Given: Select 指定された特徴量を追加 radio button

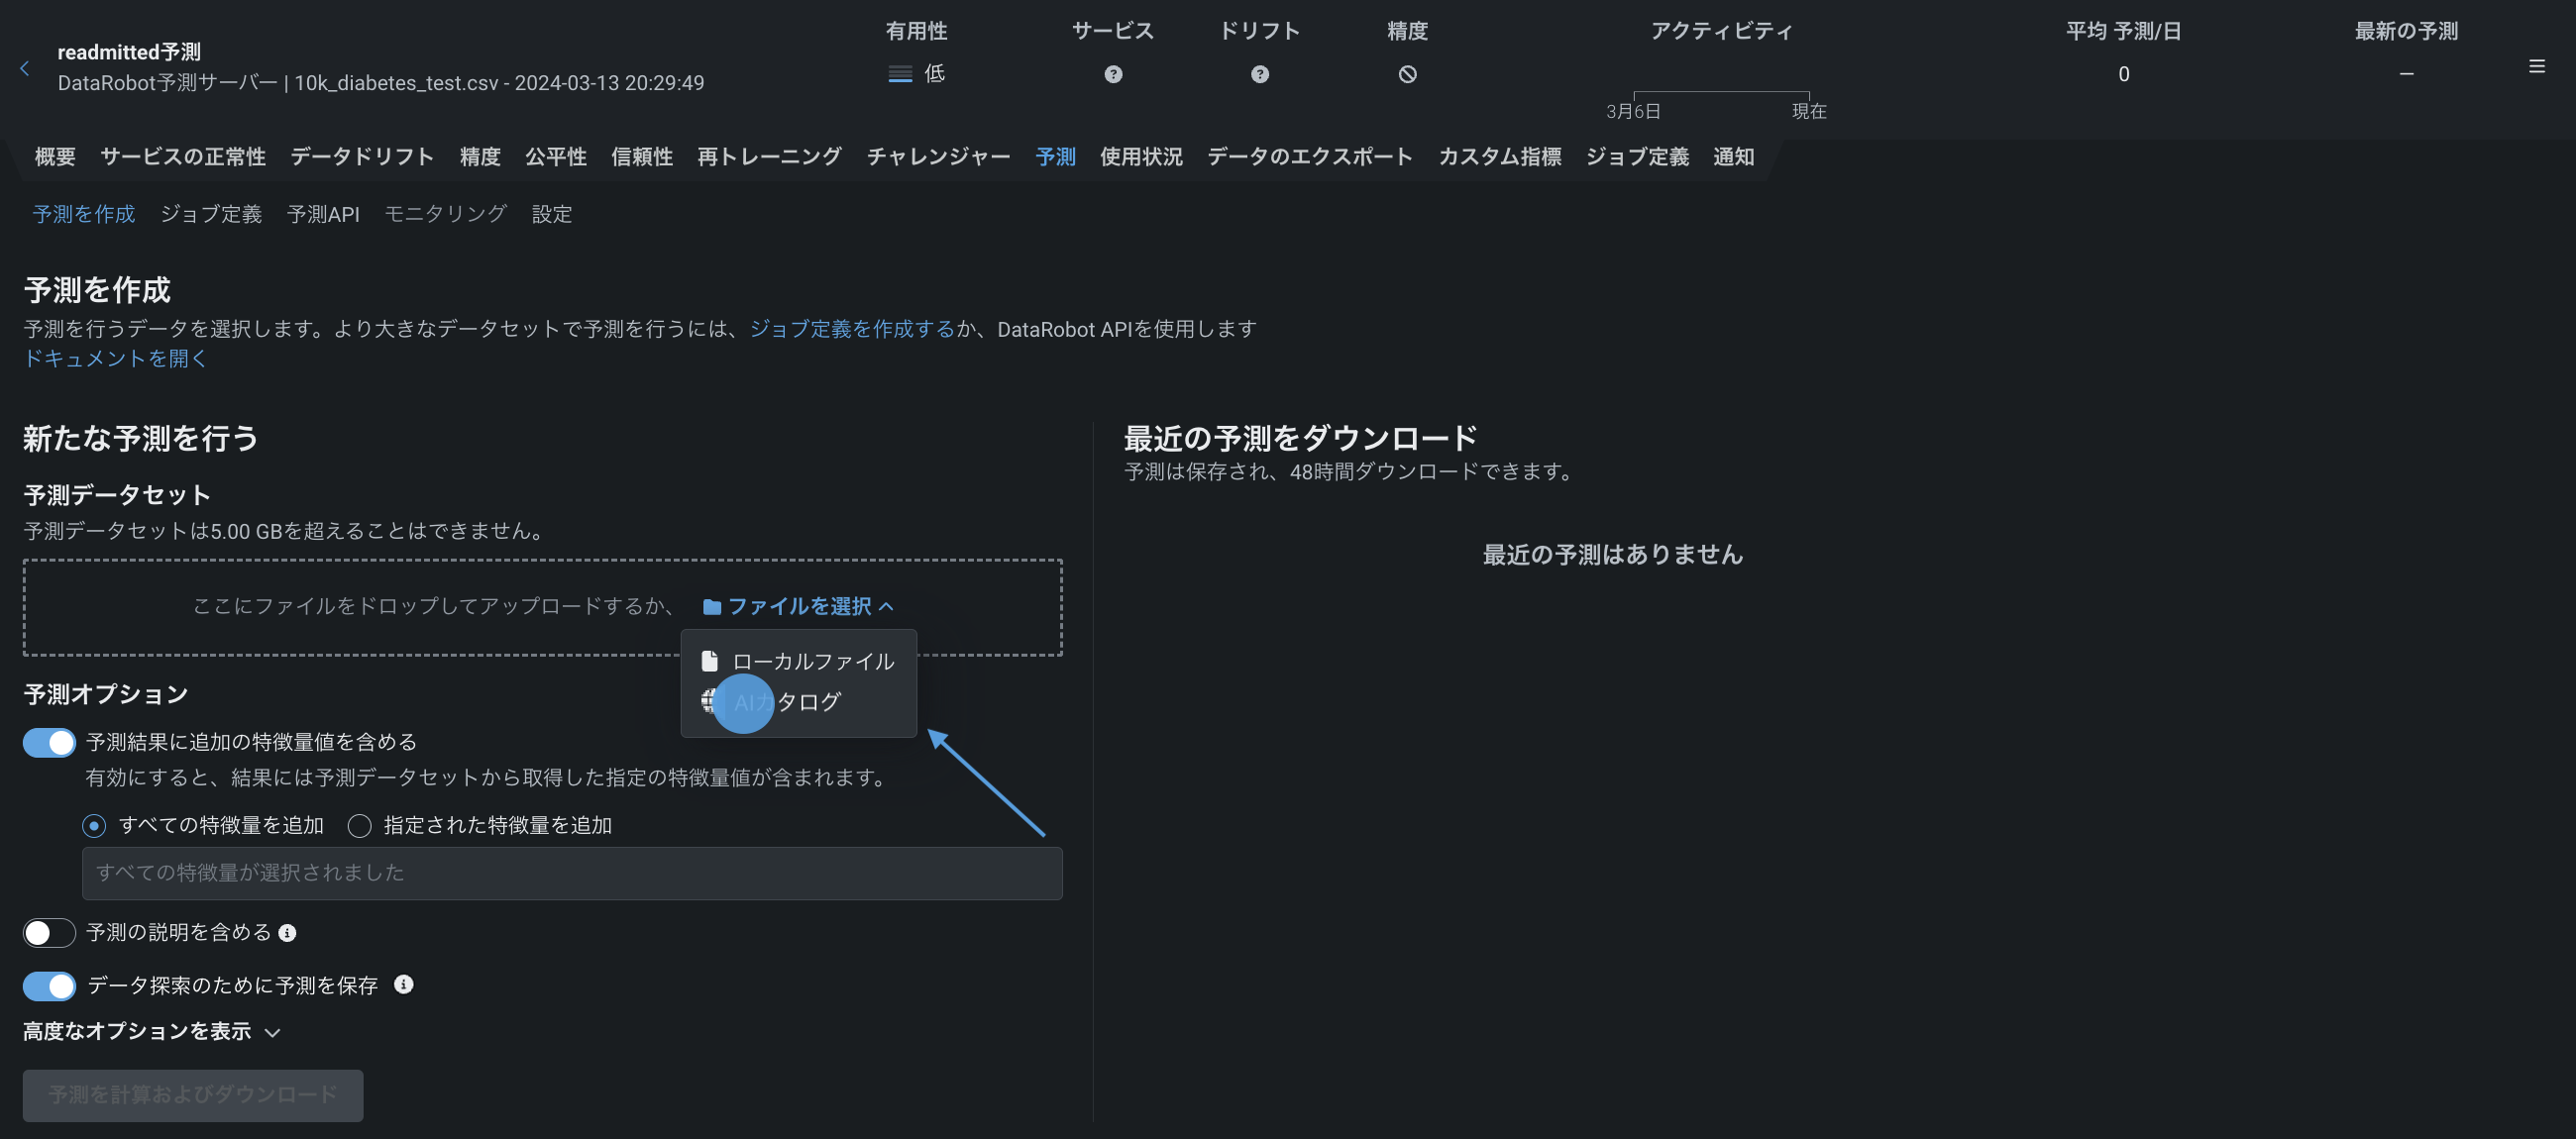Looking at the screenshot, I should [359, 825].
